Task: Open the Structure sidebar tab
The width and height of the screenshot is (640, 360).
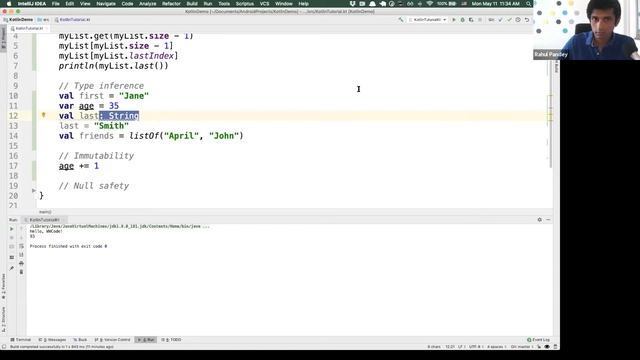Action: pos(3,320)
